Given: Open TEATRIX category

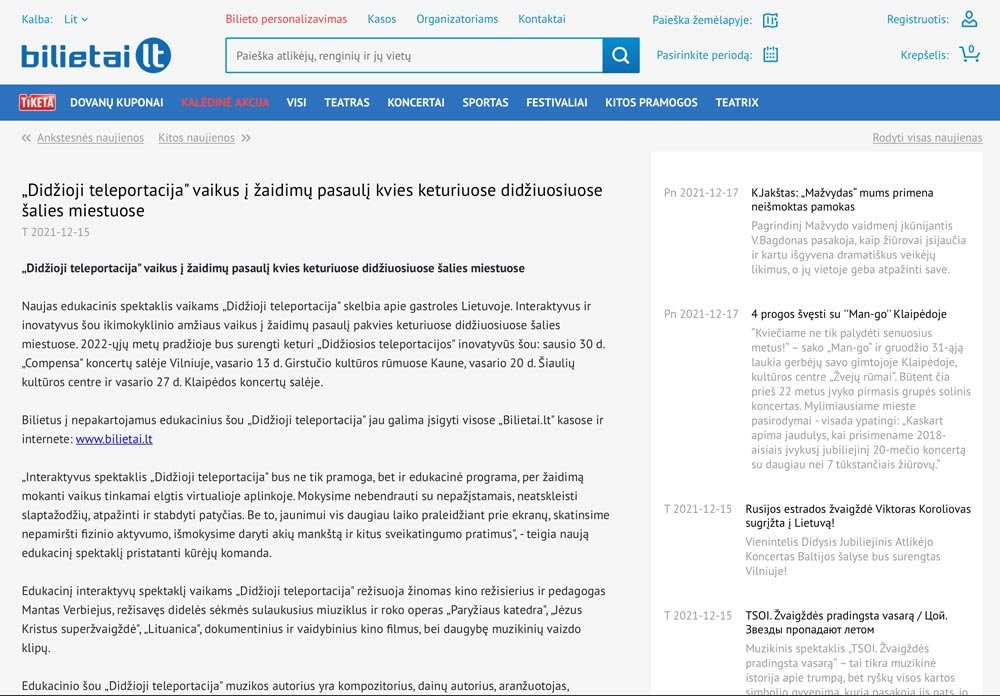Looking at the screenshot, I should (x=737, y=103).
